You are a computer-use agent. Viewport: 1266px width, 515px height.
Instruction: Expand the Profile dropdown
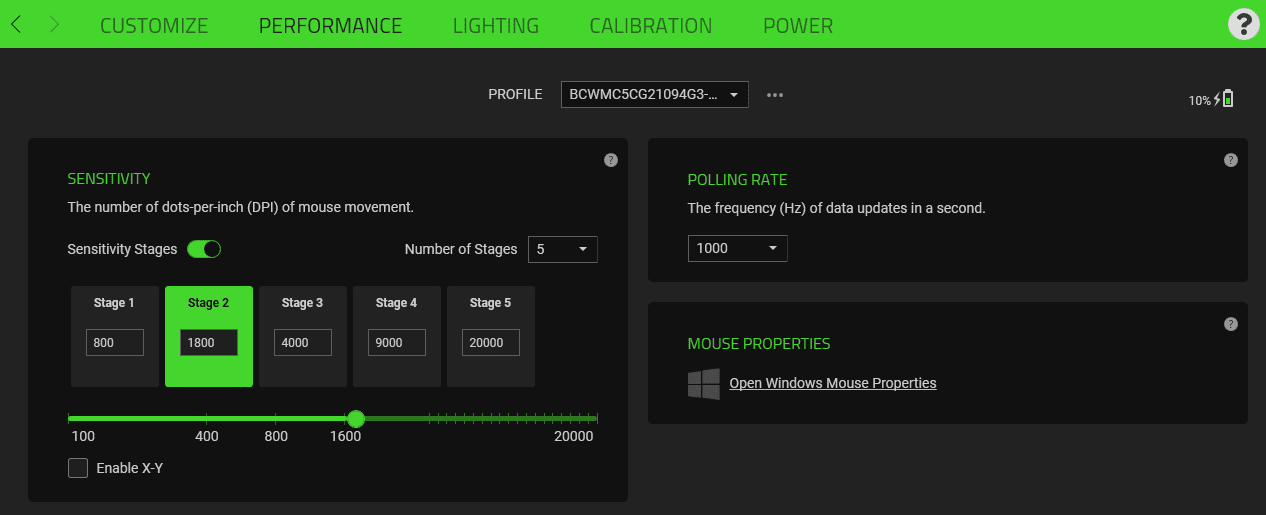tap(654, 95)
